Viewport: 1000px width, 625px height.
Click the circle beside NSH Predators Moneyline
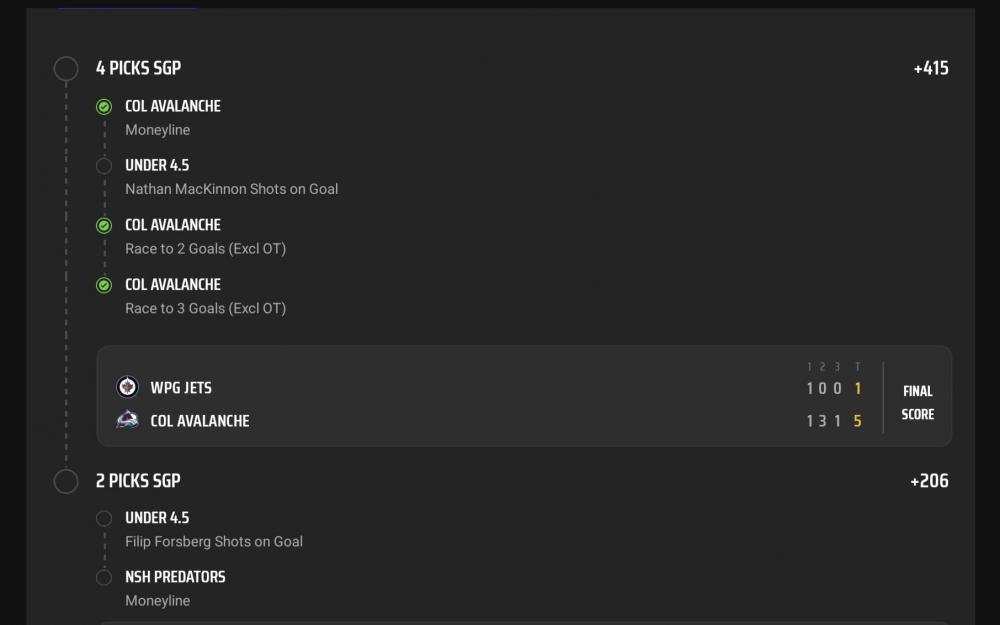104,577
